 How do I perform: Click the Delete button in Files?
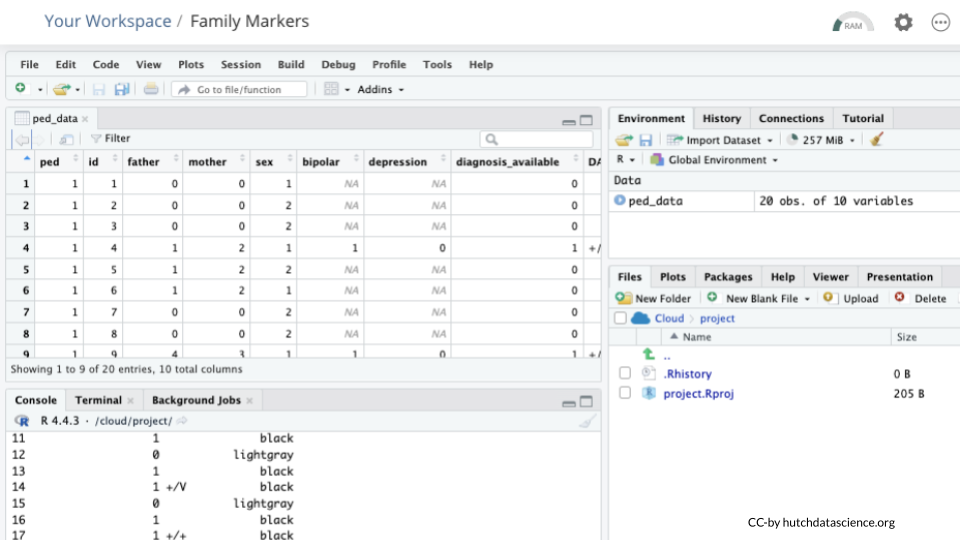[920, 298]
